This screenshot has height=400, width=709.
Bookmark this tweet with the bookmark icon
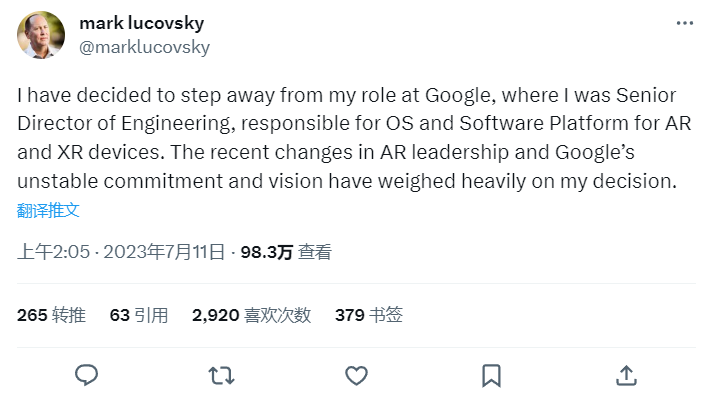coord(491,375)
